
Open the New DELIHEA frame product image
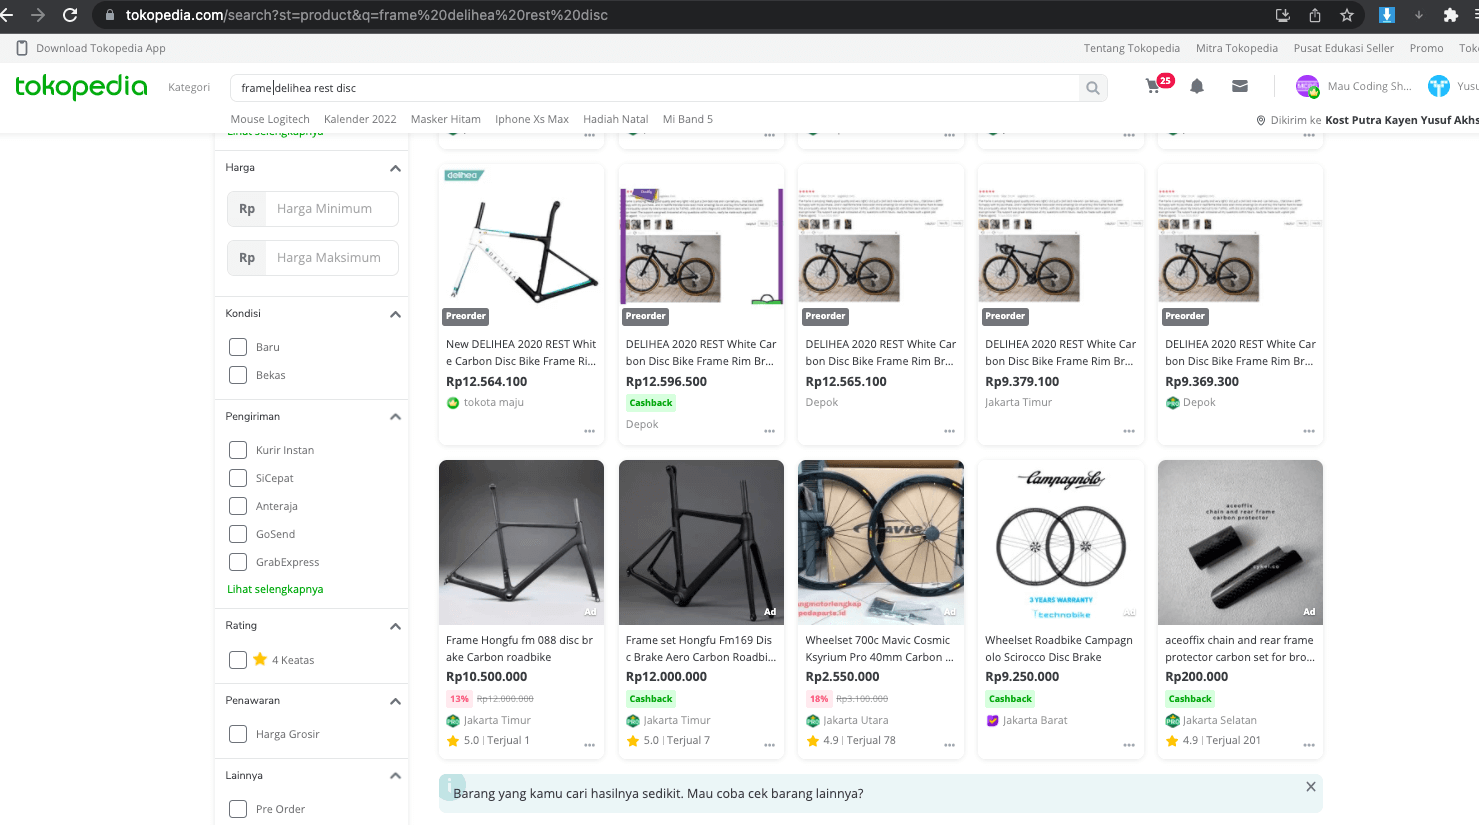click(521, 246)
